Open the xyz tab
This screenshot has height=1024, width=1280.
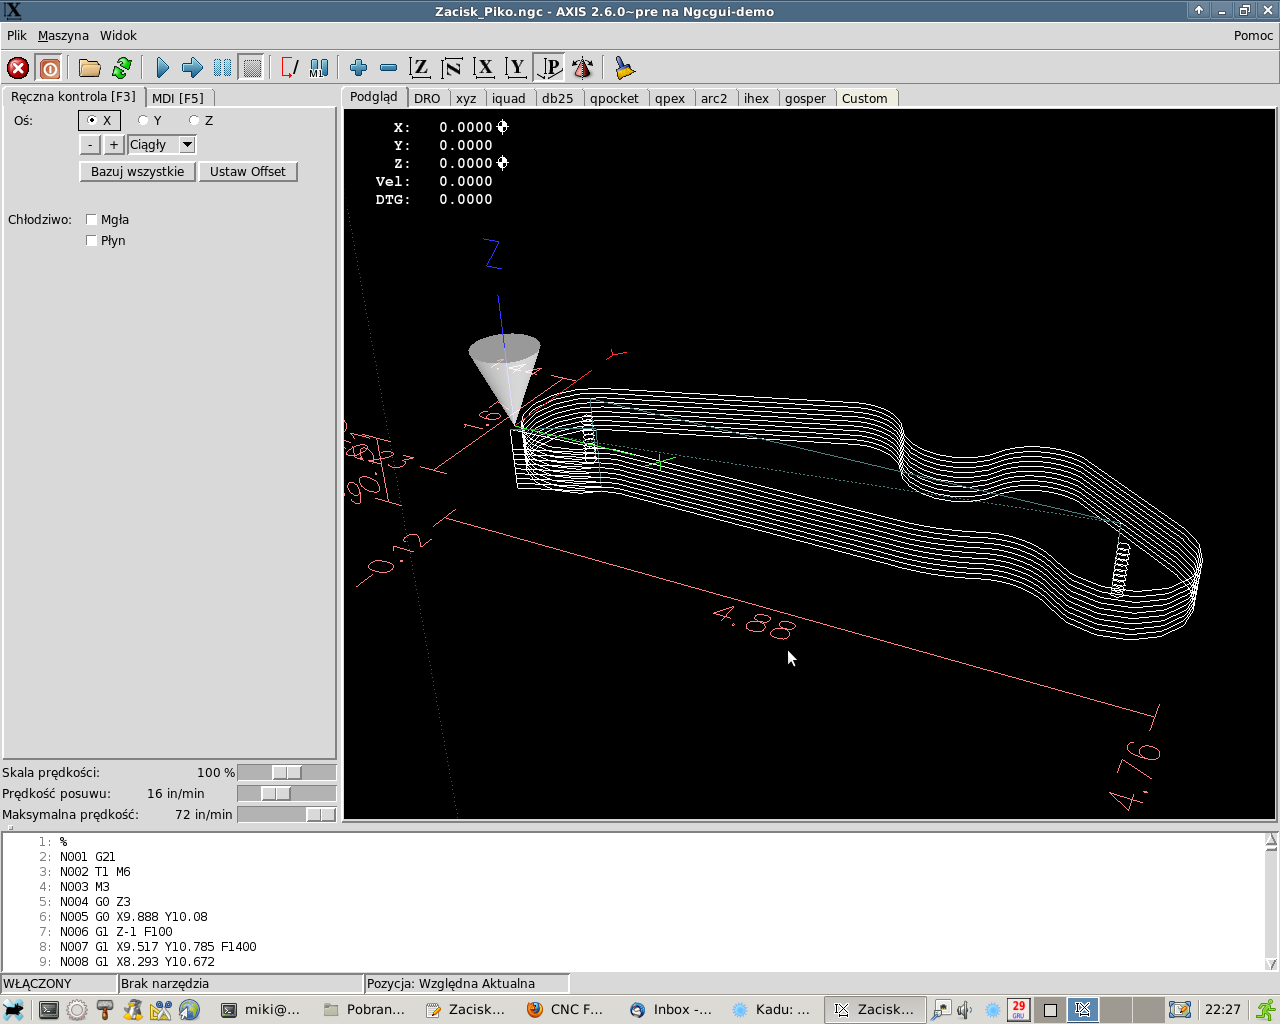[x=466, y=99]
